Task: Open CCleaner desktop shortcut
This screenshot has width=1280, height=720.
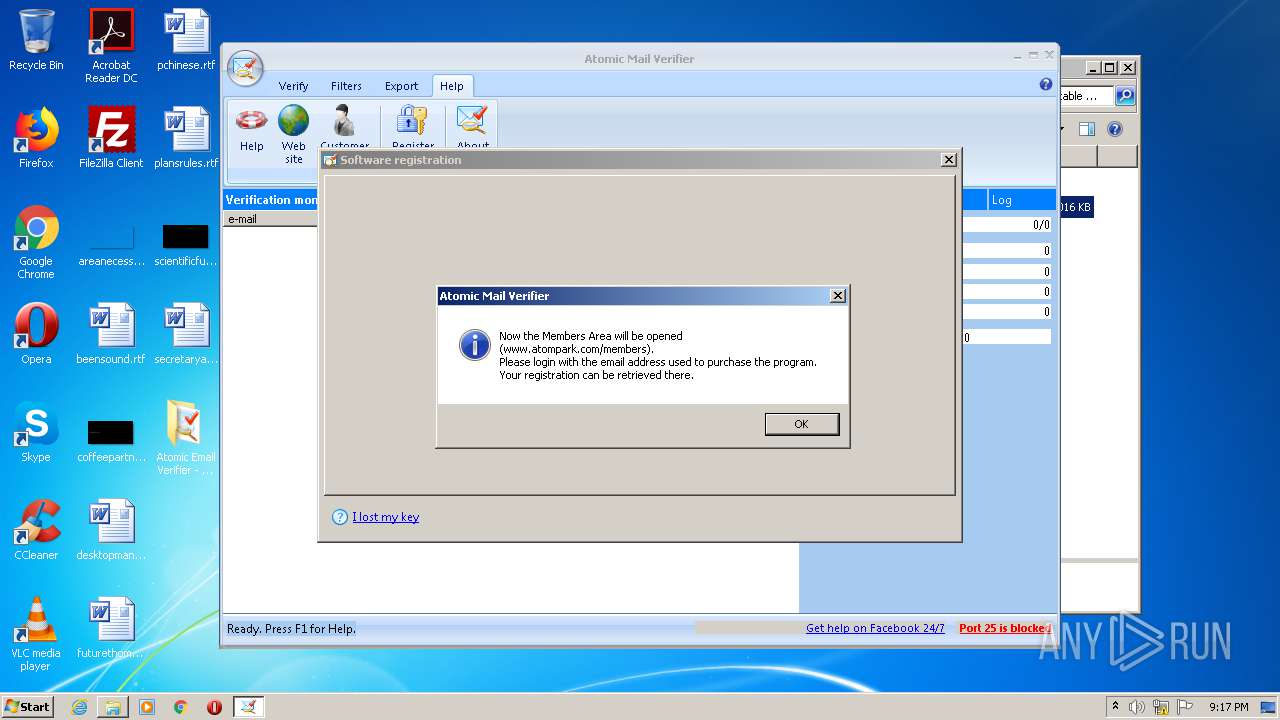Action: [36, 529]
